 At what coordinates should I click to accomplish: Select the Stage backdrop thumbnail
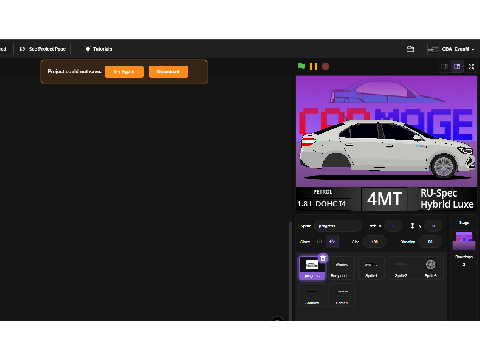pos(464,241)
